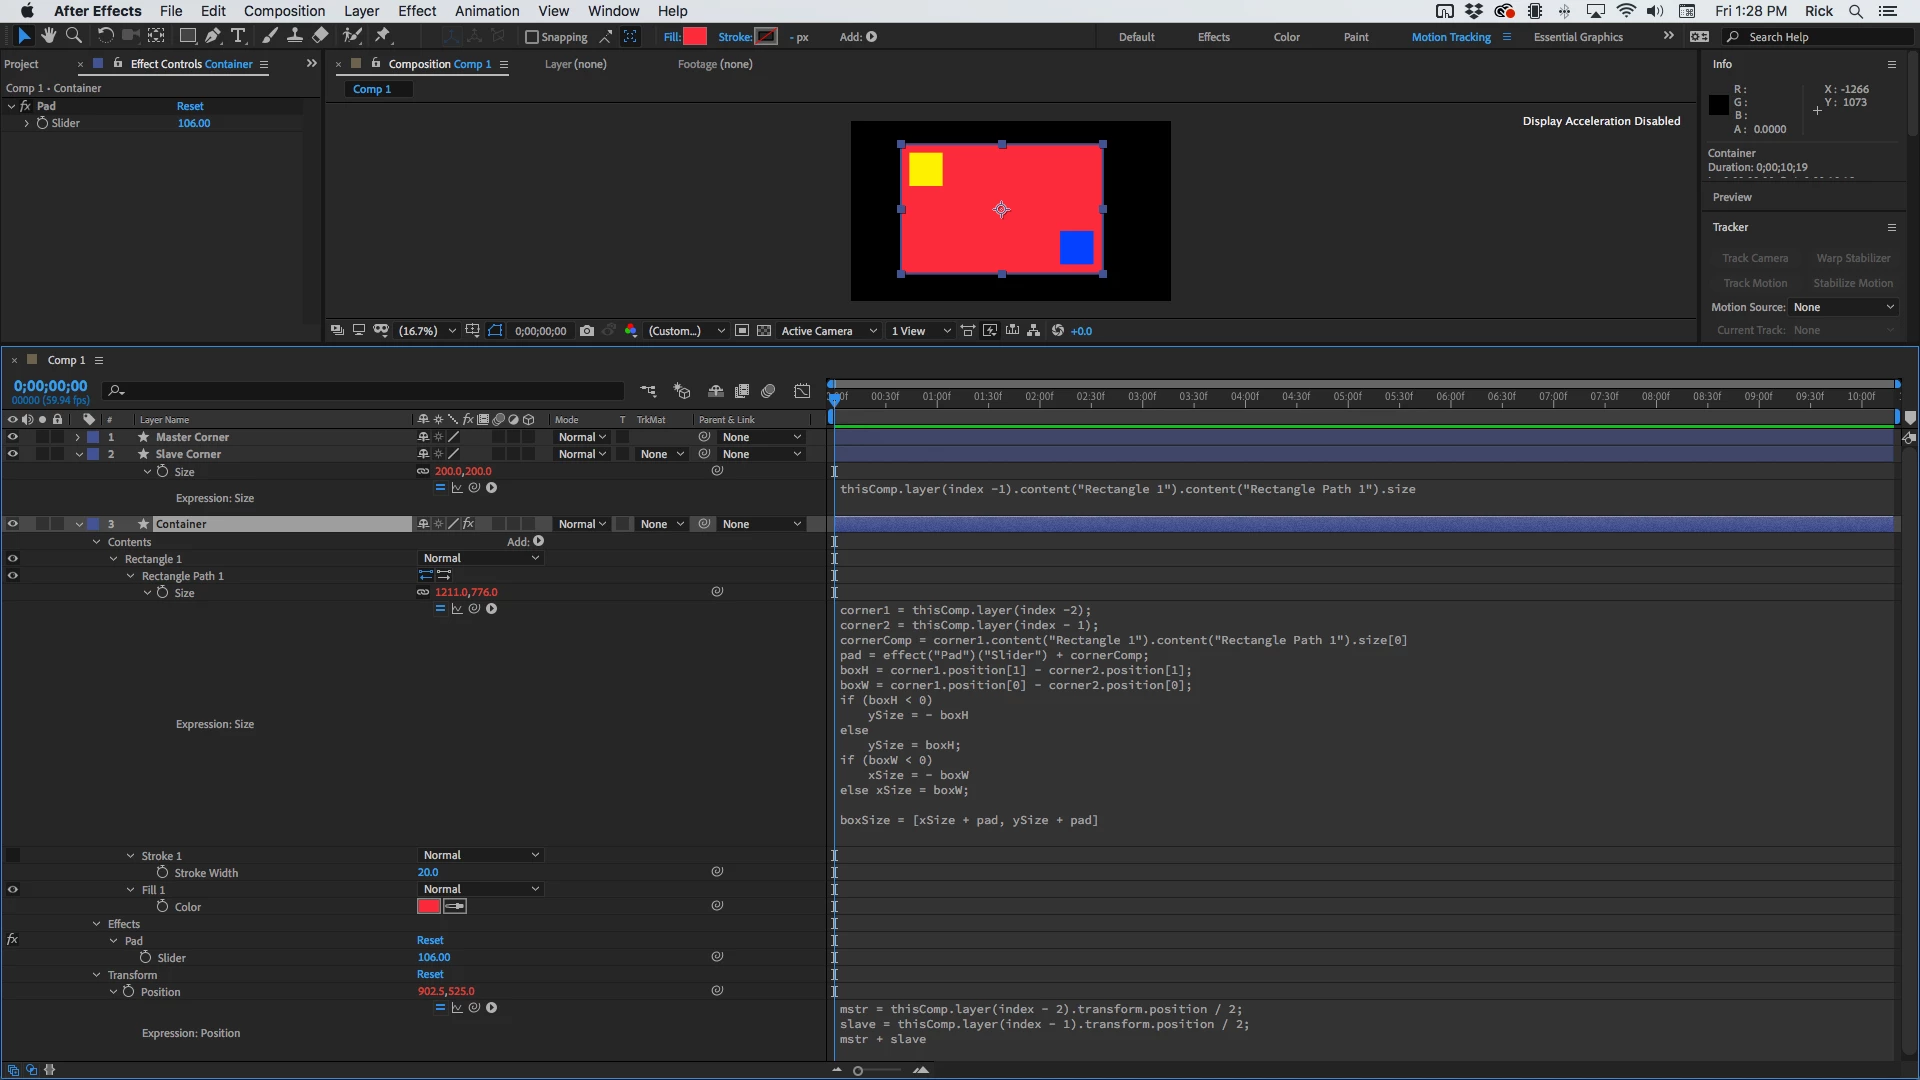Click the Track Motion button

[1755, 283]
